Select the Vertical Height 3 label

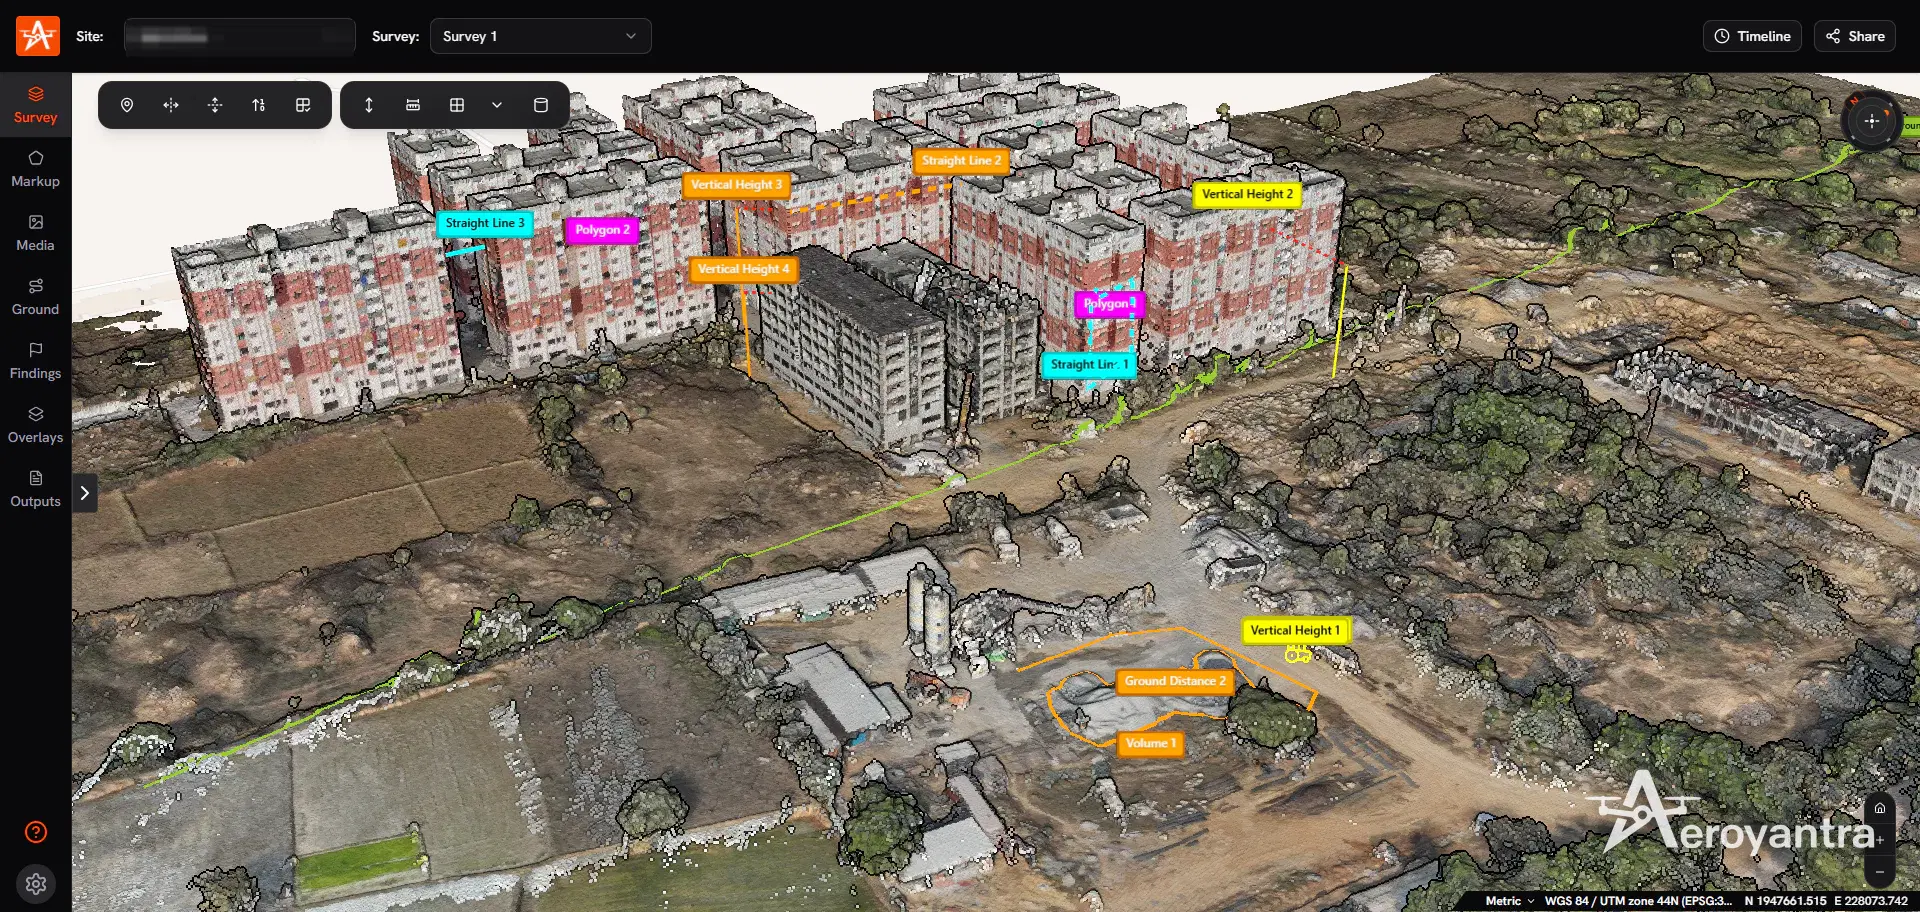point(737,185)
